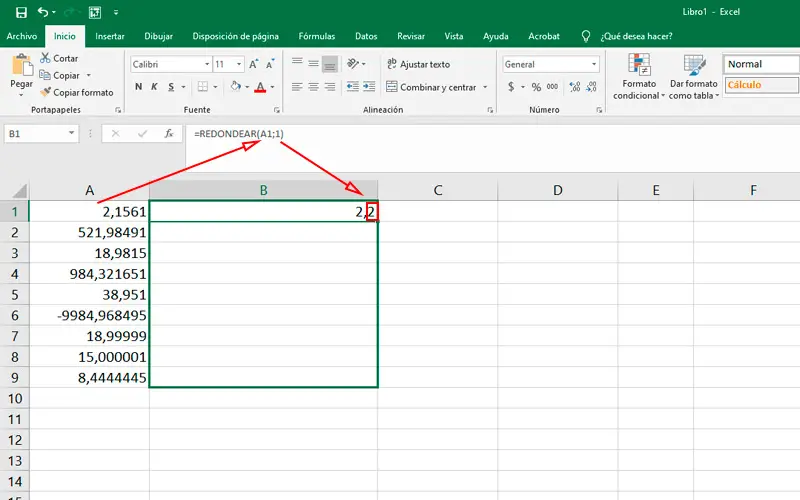
Task: Open the Calibri font name dropdown
Action: pos(207,64)
